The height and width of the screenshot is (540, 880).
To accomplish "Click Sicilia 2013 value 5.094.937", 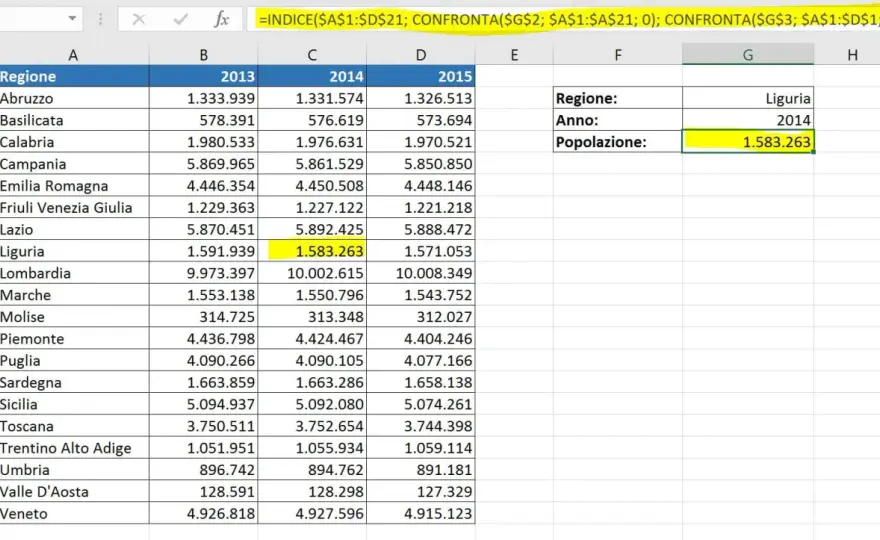I will tap(204, 405).
